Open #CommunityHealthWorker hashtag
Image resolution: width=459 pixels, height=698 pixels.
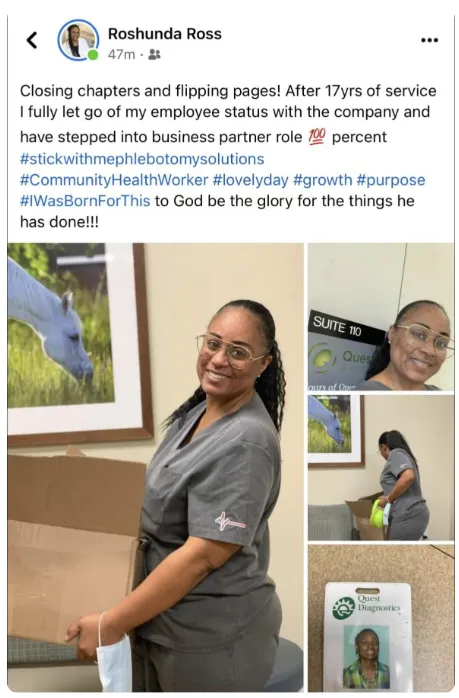114,180
